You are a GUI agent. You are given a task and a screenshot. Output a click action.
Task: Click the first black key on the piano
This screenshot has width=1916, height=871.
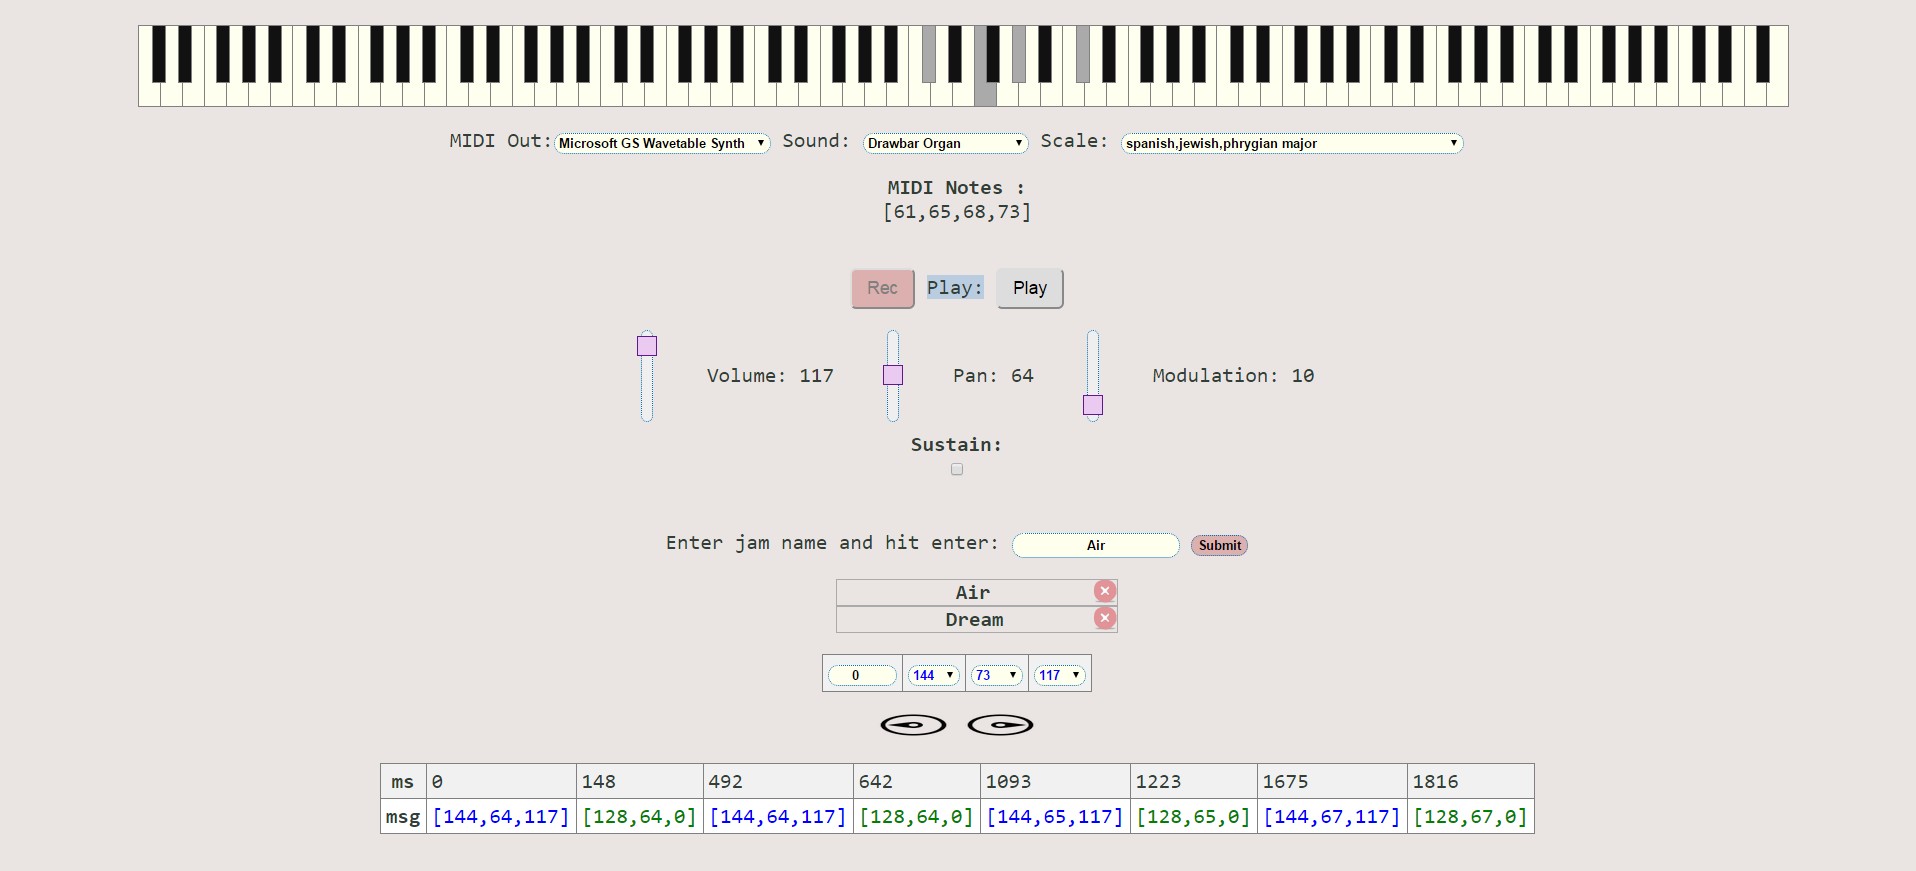tap(159, 54)
